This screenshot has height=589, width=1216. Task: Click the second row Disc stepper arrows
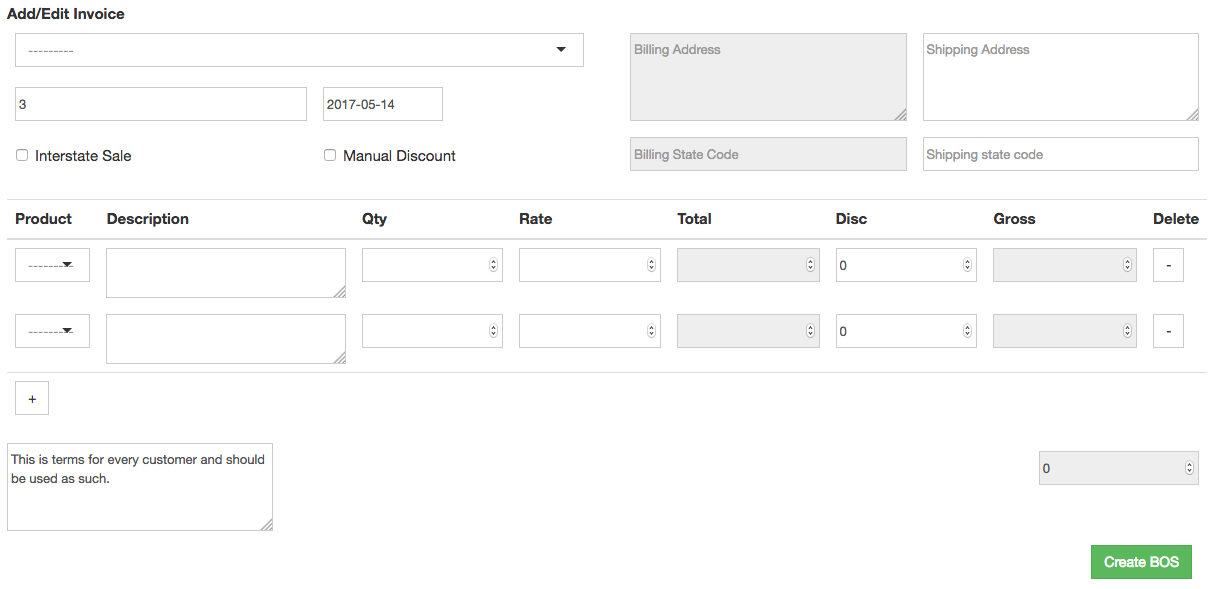967,331
